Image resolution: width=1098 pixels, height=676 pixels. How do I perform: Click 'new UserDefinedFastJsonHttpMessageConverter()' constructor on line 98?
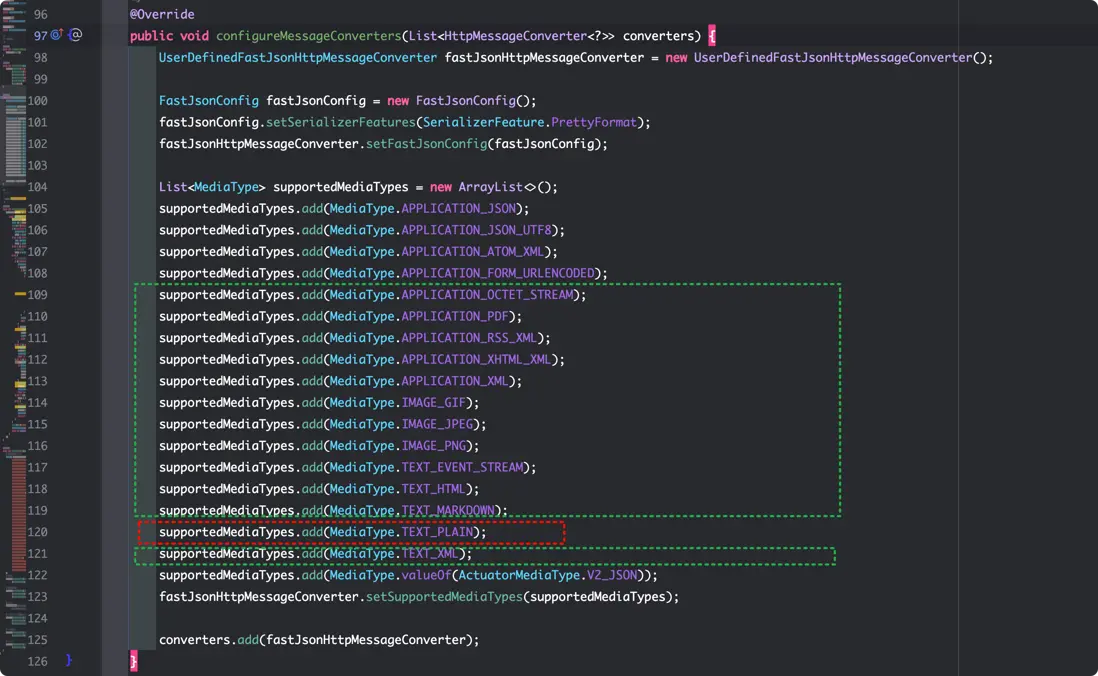(829, 57)
